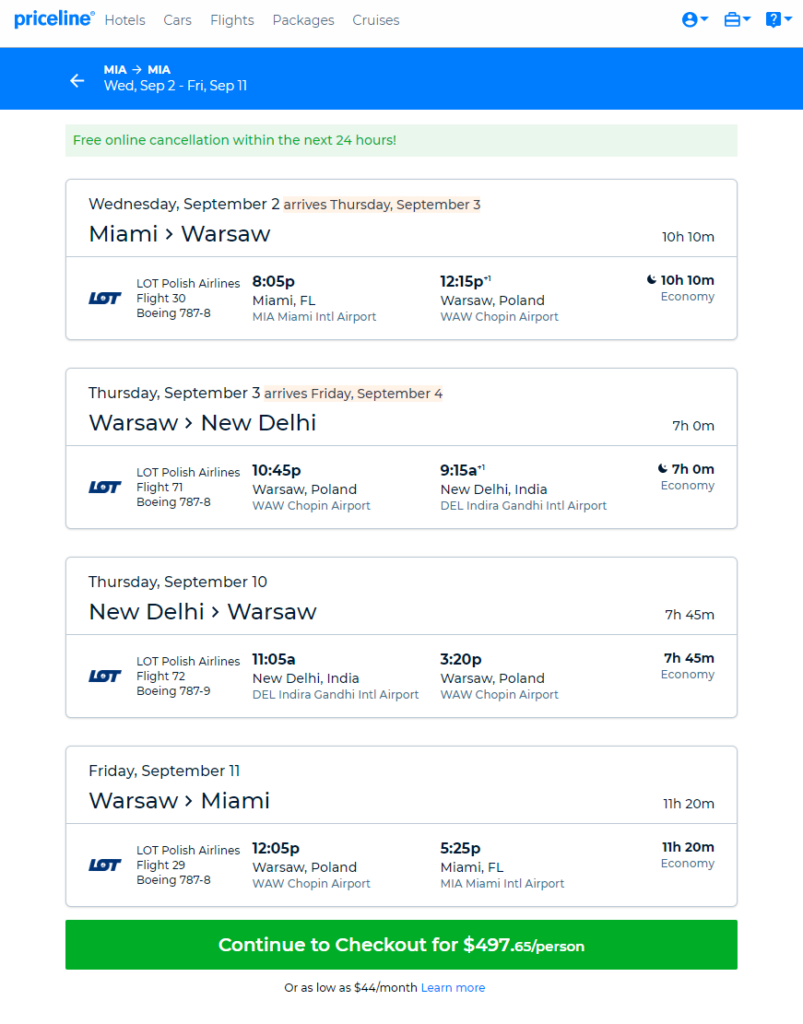
Task: Continue to Checkout for $497.65
Action: coord(402,945)
